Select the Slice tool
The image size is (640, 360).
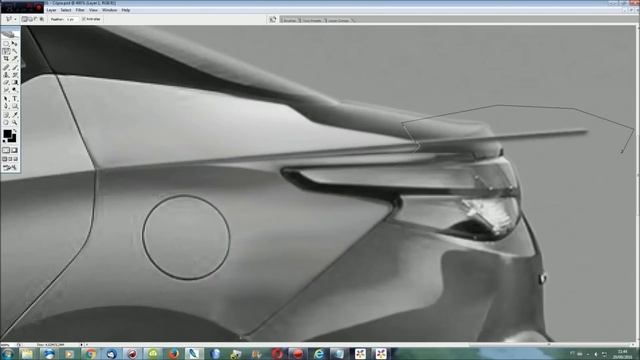tap(15, 58)
